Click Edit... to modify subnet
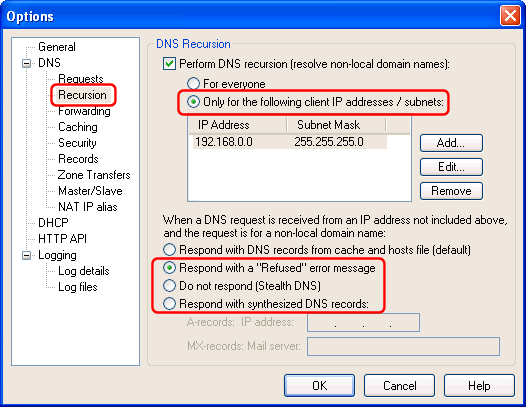This screenshot has height=407, width=526. (451, 167)
